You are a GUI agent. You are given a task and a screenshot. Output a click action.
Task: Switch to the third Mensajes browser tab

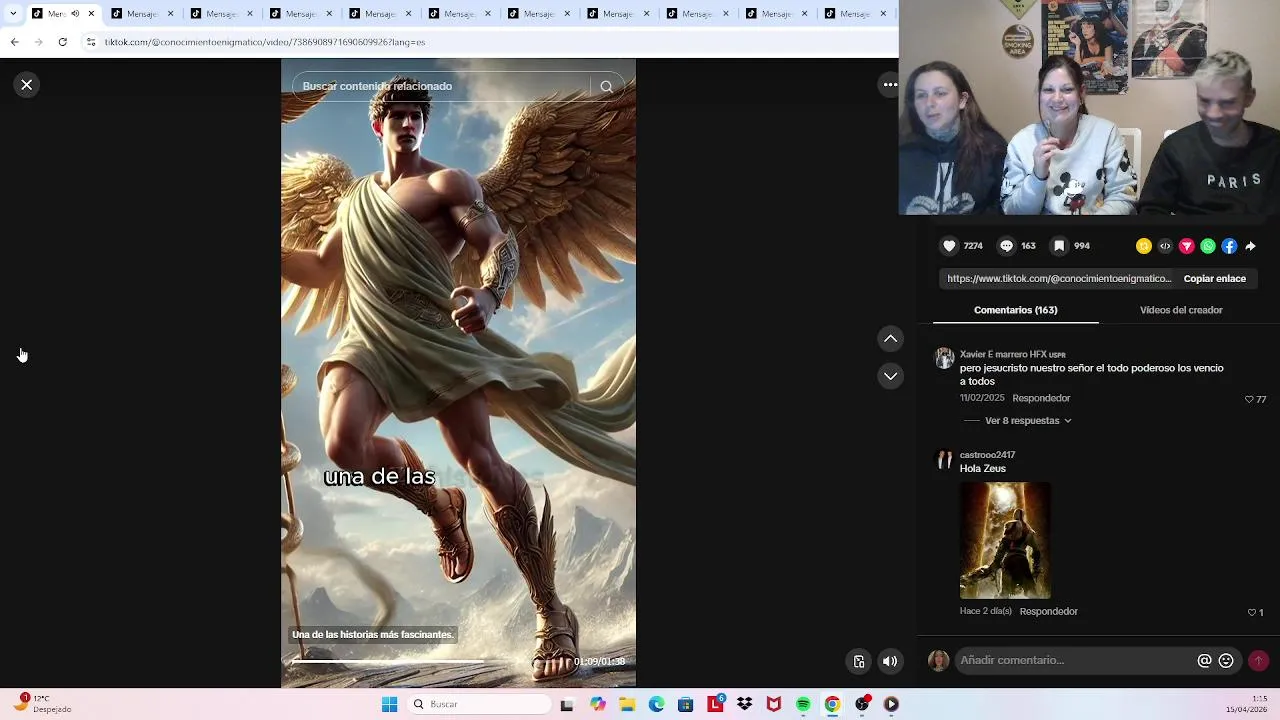click(221, 14)
